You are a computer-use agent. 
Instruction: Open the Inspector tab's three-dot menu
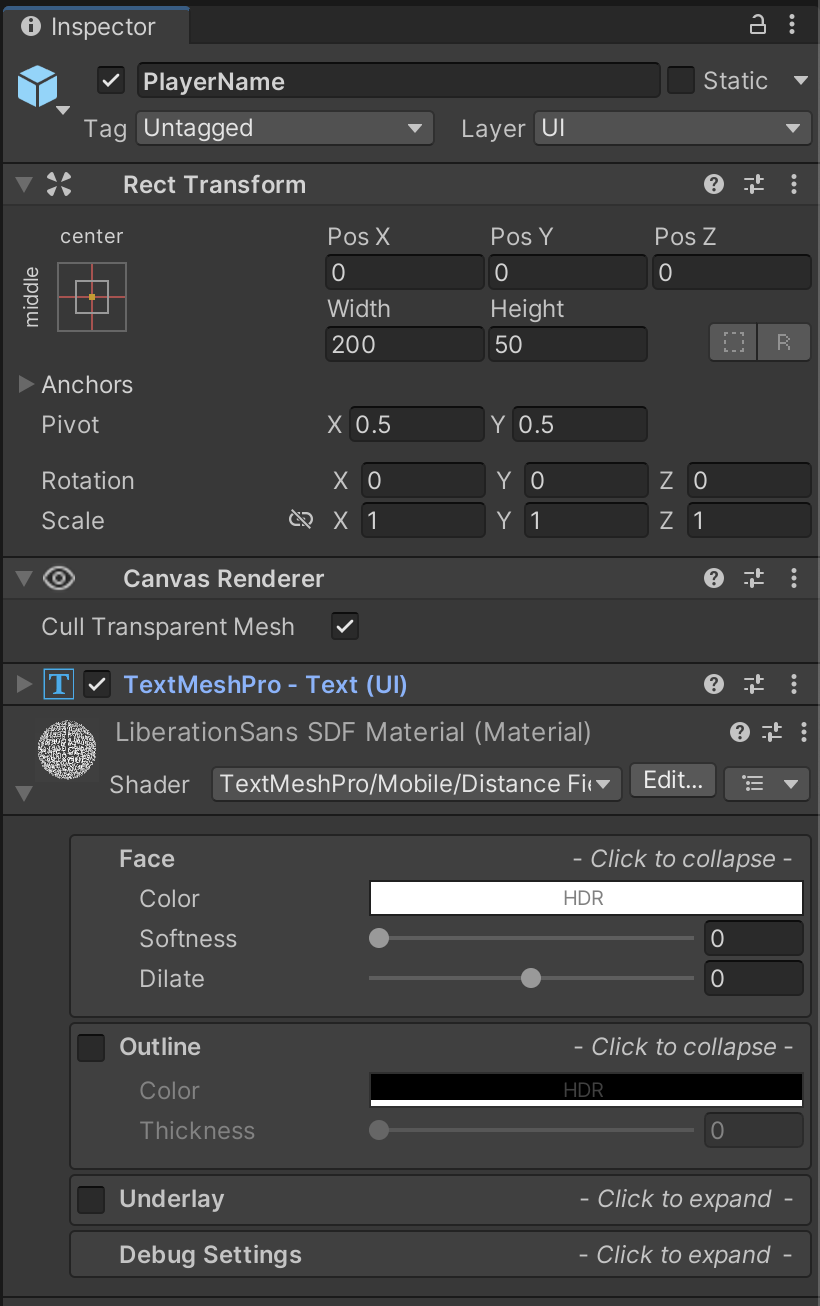[793, 24]
